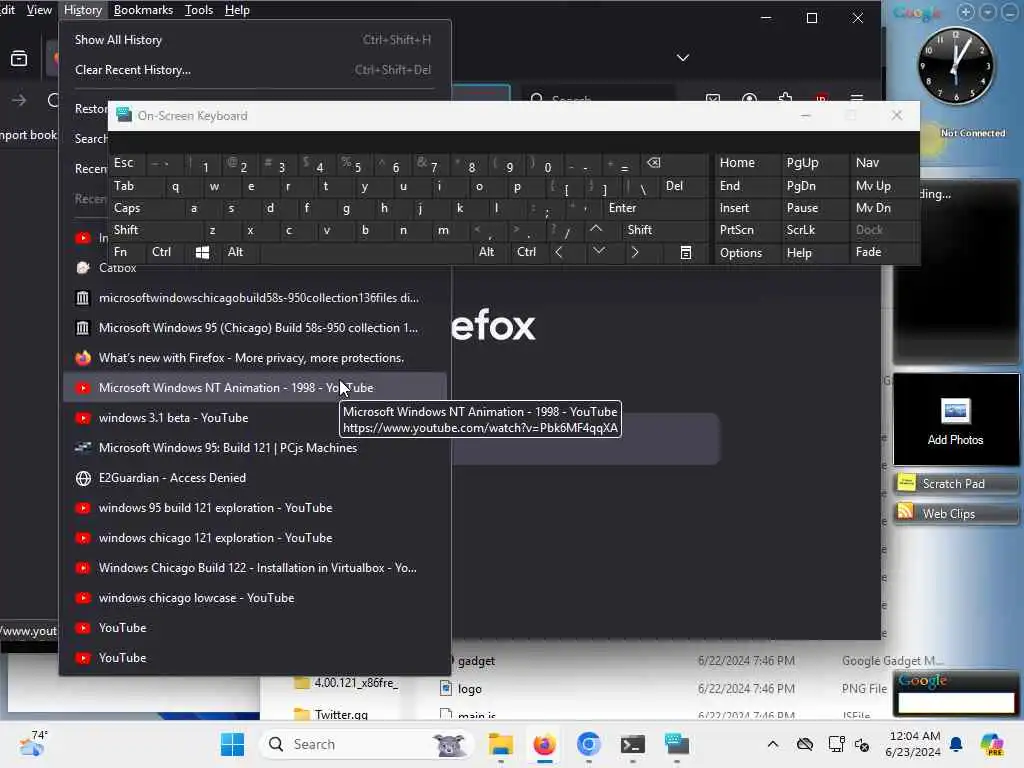This screenshot has width=1024, height=768.
Task: Open Windows Start menu
Action: [232, 744]
